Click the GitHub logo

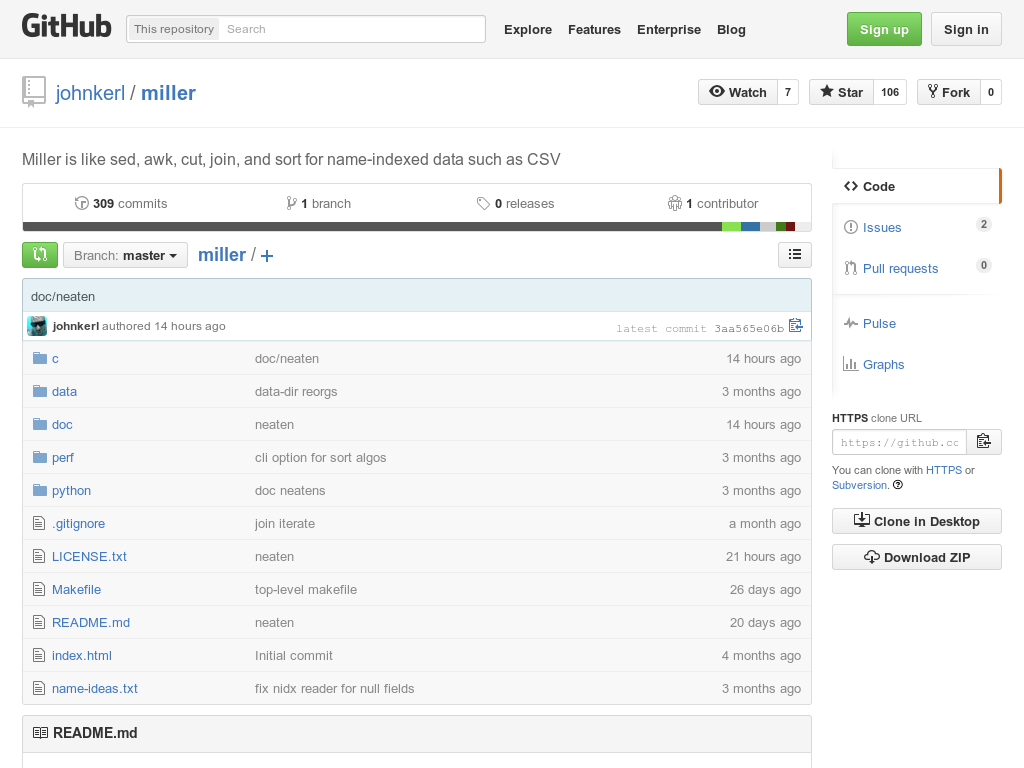click(x=67, y=27)
